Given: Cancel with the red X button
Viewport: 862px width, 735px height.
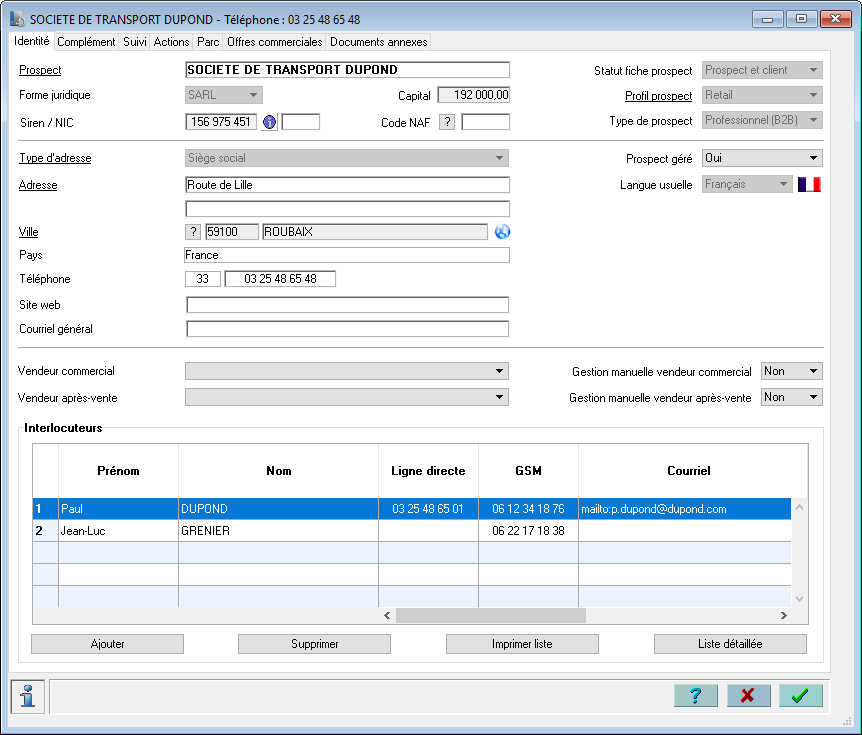Looking at the screenshot, I should click(748, 696).
